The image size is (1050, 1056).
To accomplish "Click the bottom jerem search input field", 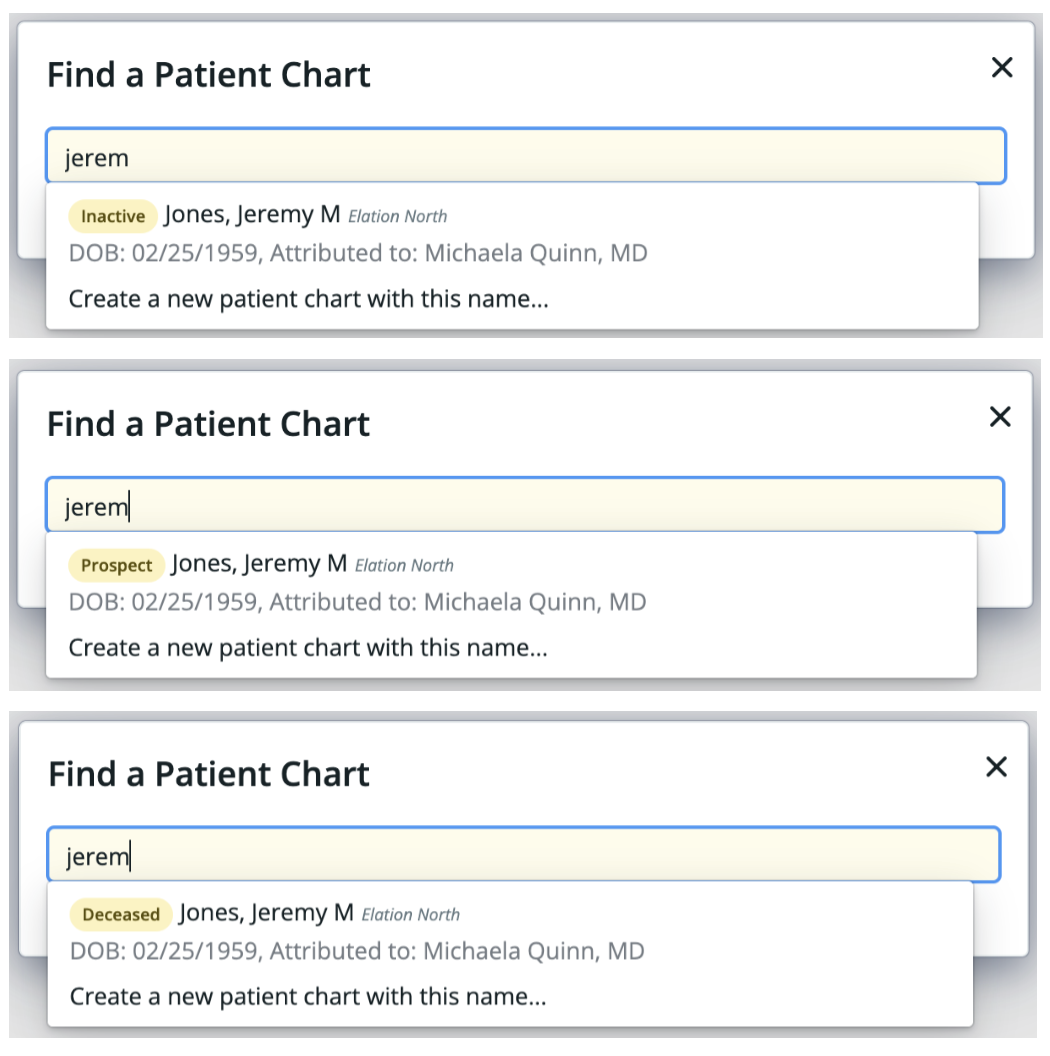I will (525, 855).
